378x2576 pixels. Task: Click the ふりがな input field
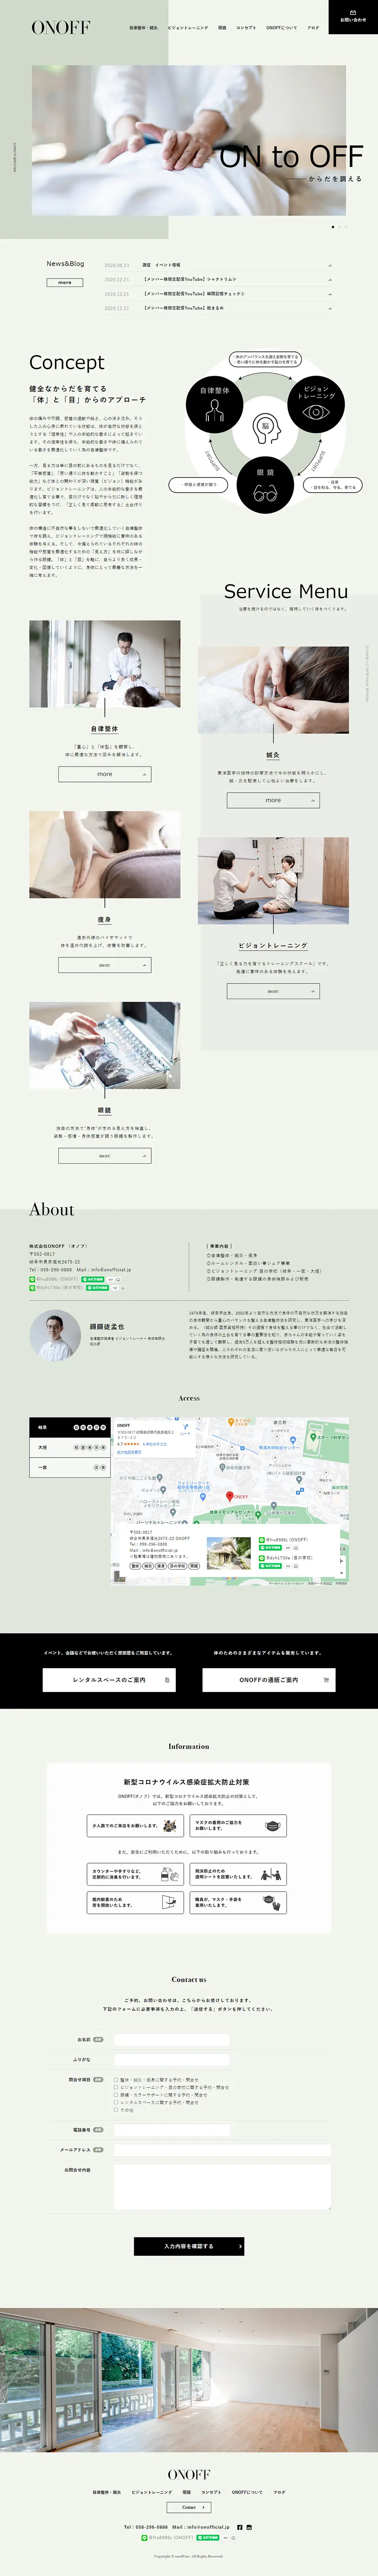pos(171,2060)
